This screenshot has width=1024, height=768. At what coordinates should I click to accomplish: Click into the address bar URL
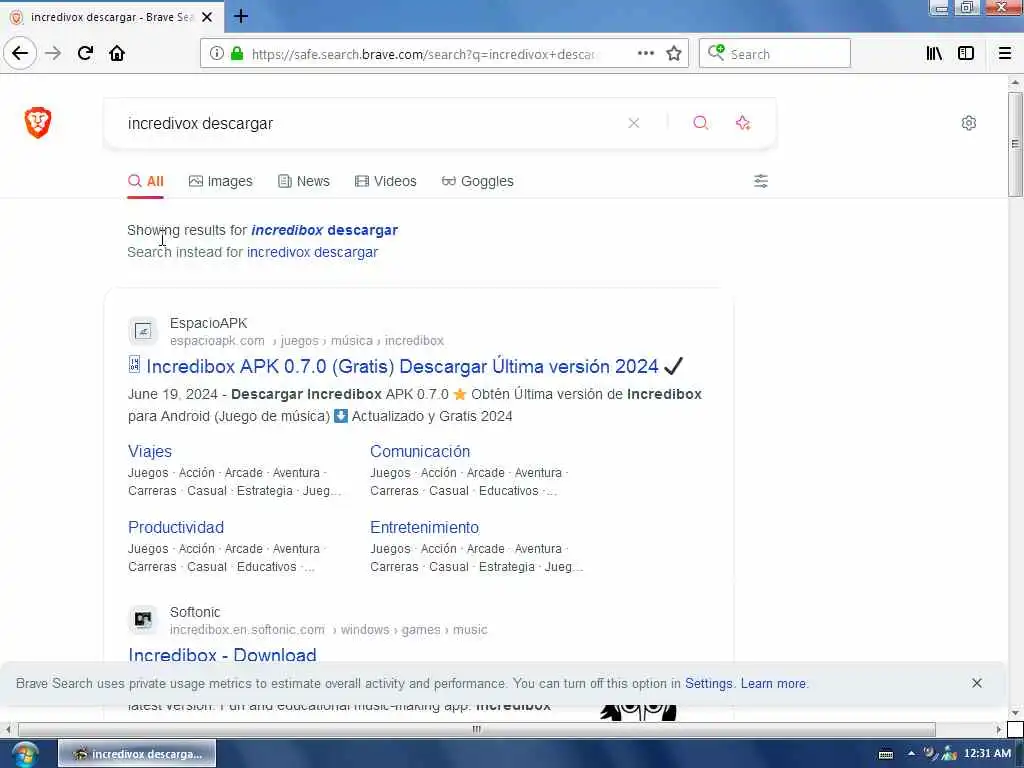coord(423,54)
